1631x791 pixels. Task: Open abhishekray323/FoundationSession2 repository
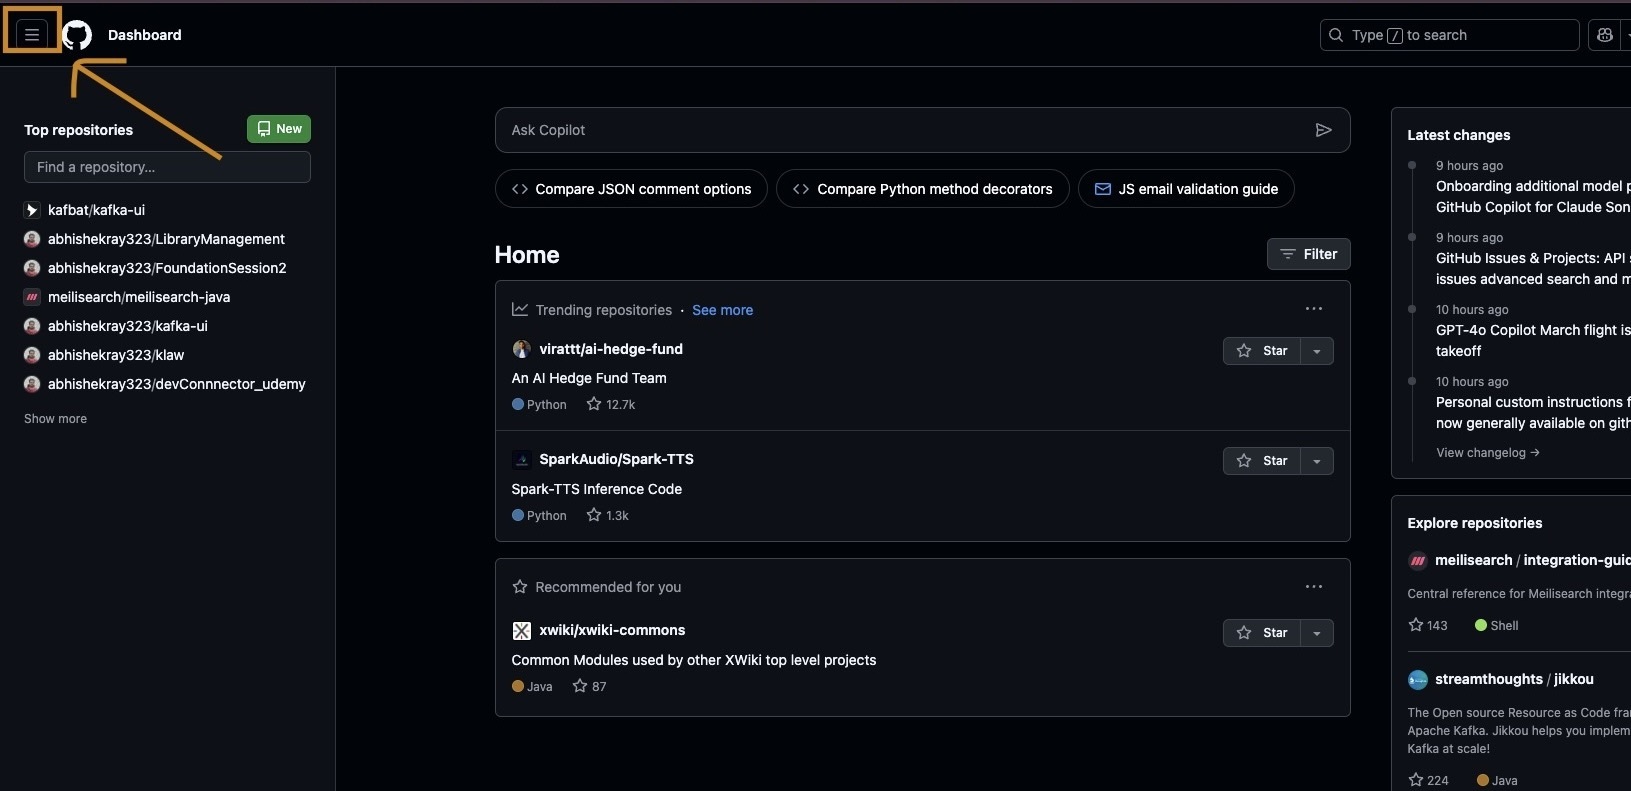(167, 268)
